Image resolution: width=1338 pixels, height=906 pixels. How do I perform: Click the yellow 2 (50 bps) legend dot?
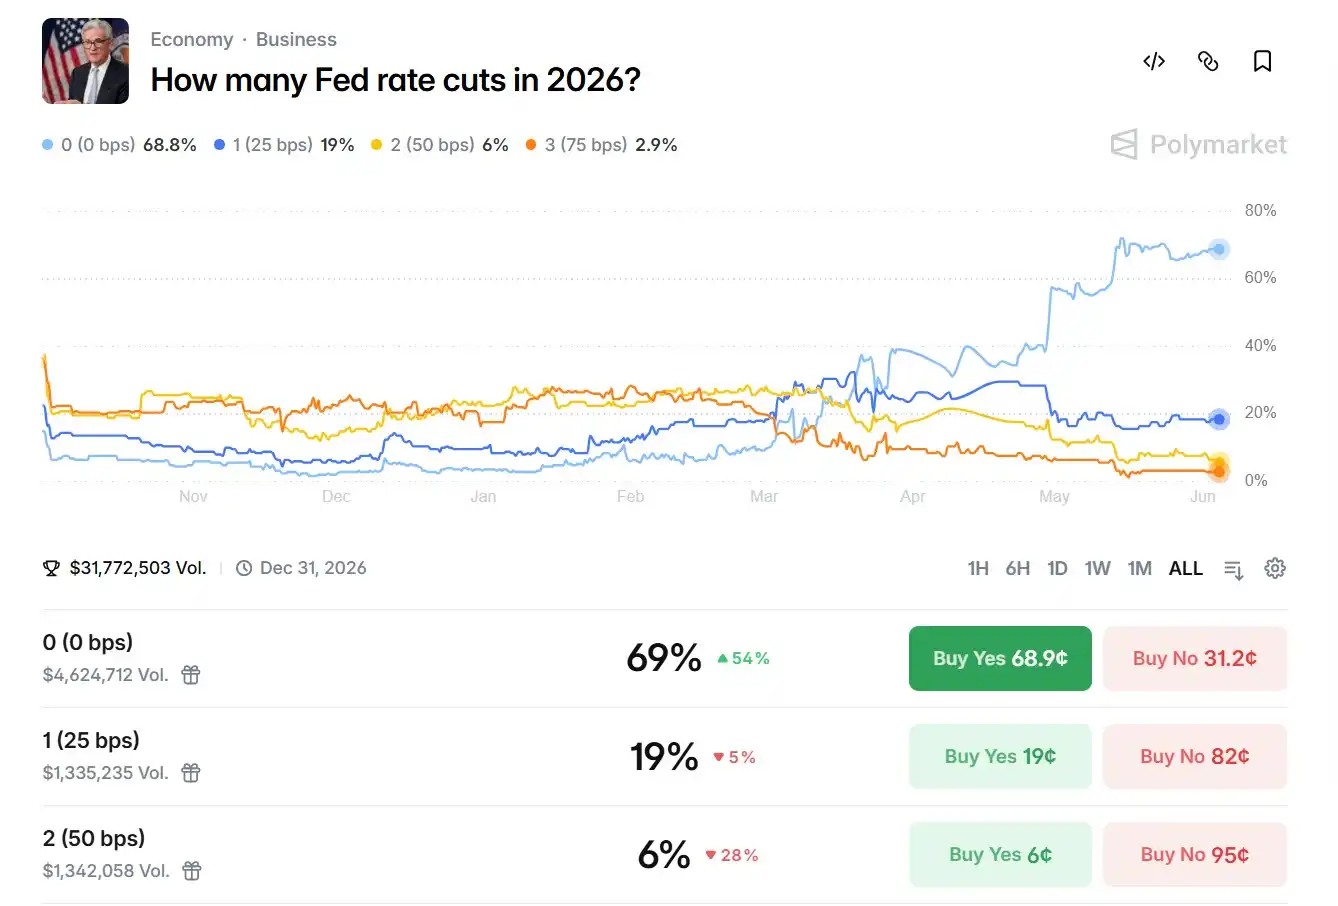377,145
